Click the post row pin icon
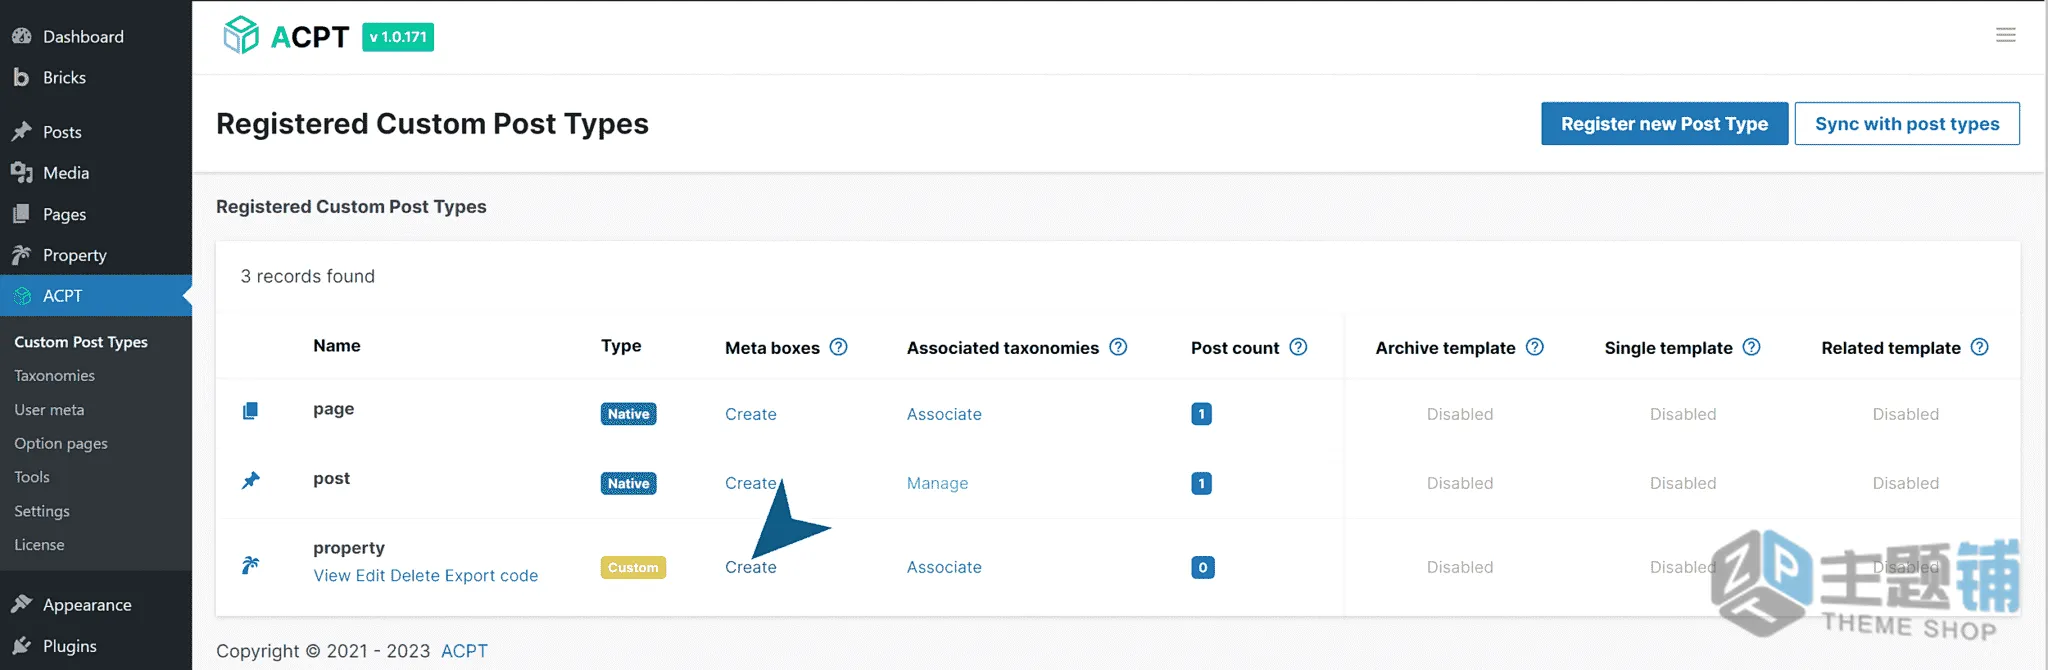 [251, 480]
